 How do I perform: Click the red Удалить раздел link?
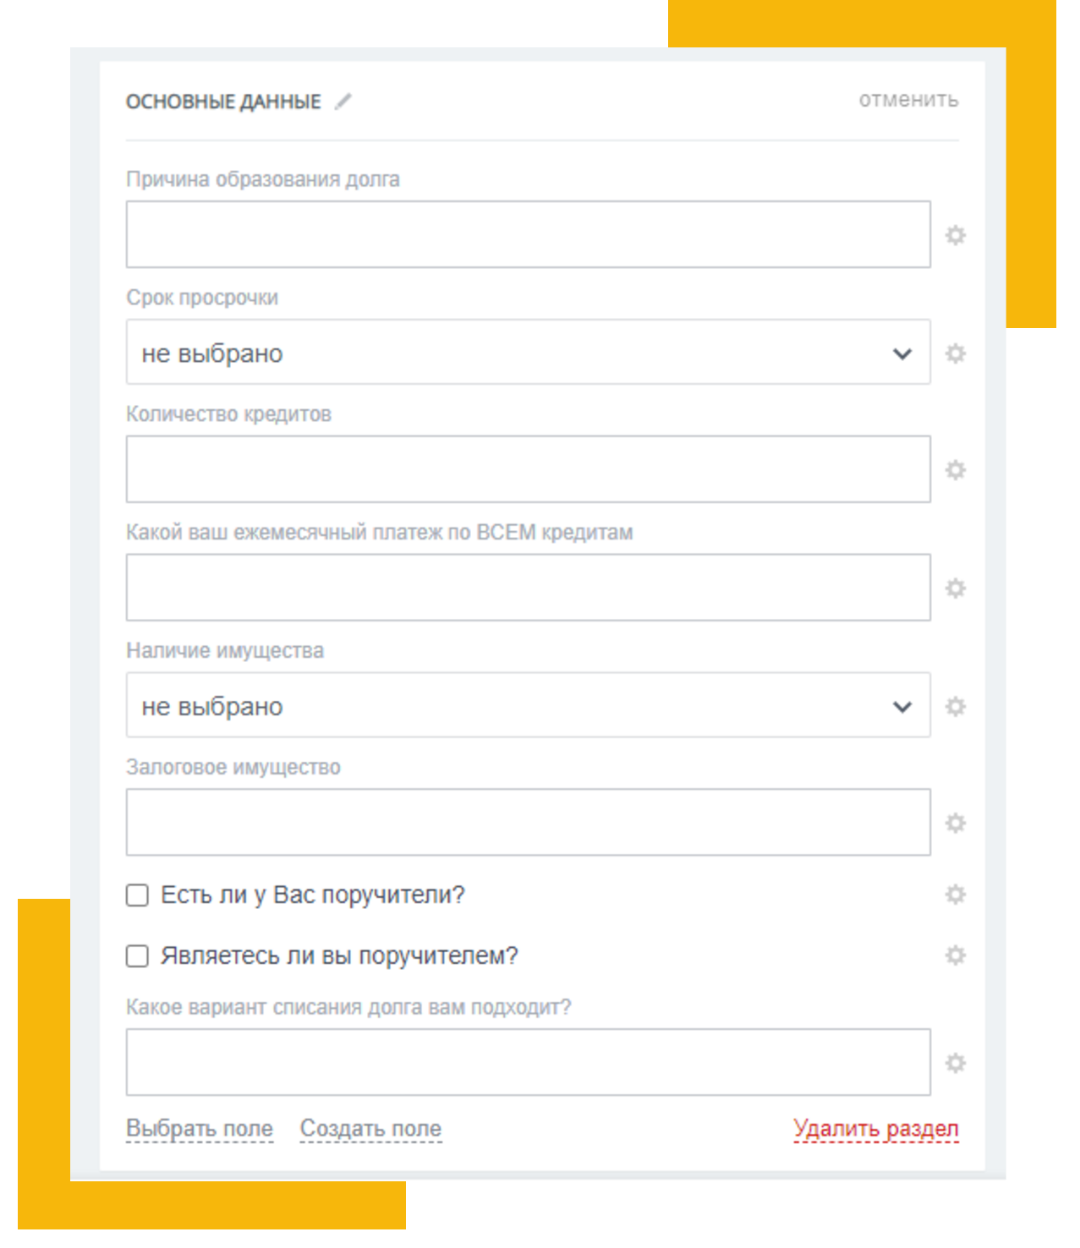[x=876, y=1129]
